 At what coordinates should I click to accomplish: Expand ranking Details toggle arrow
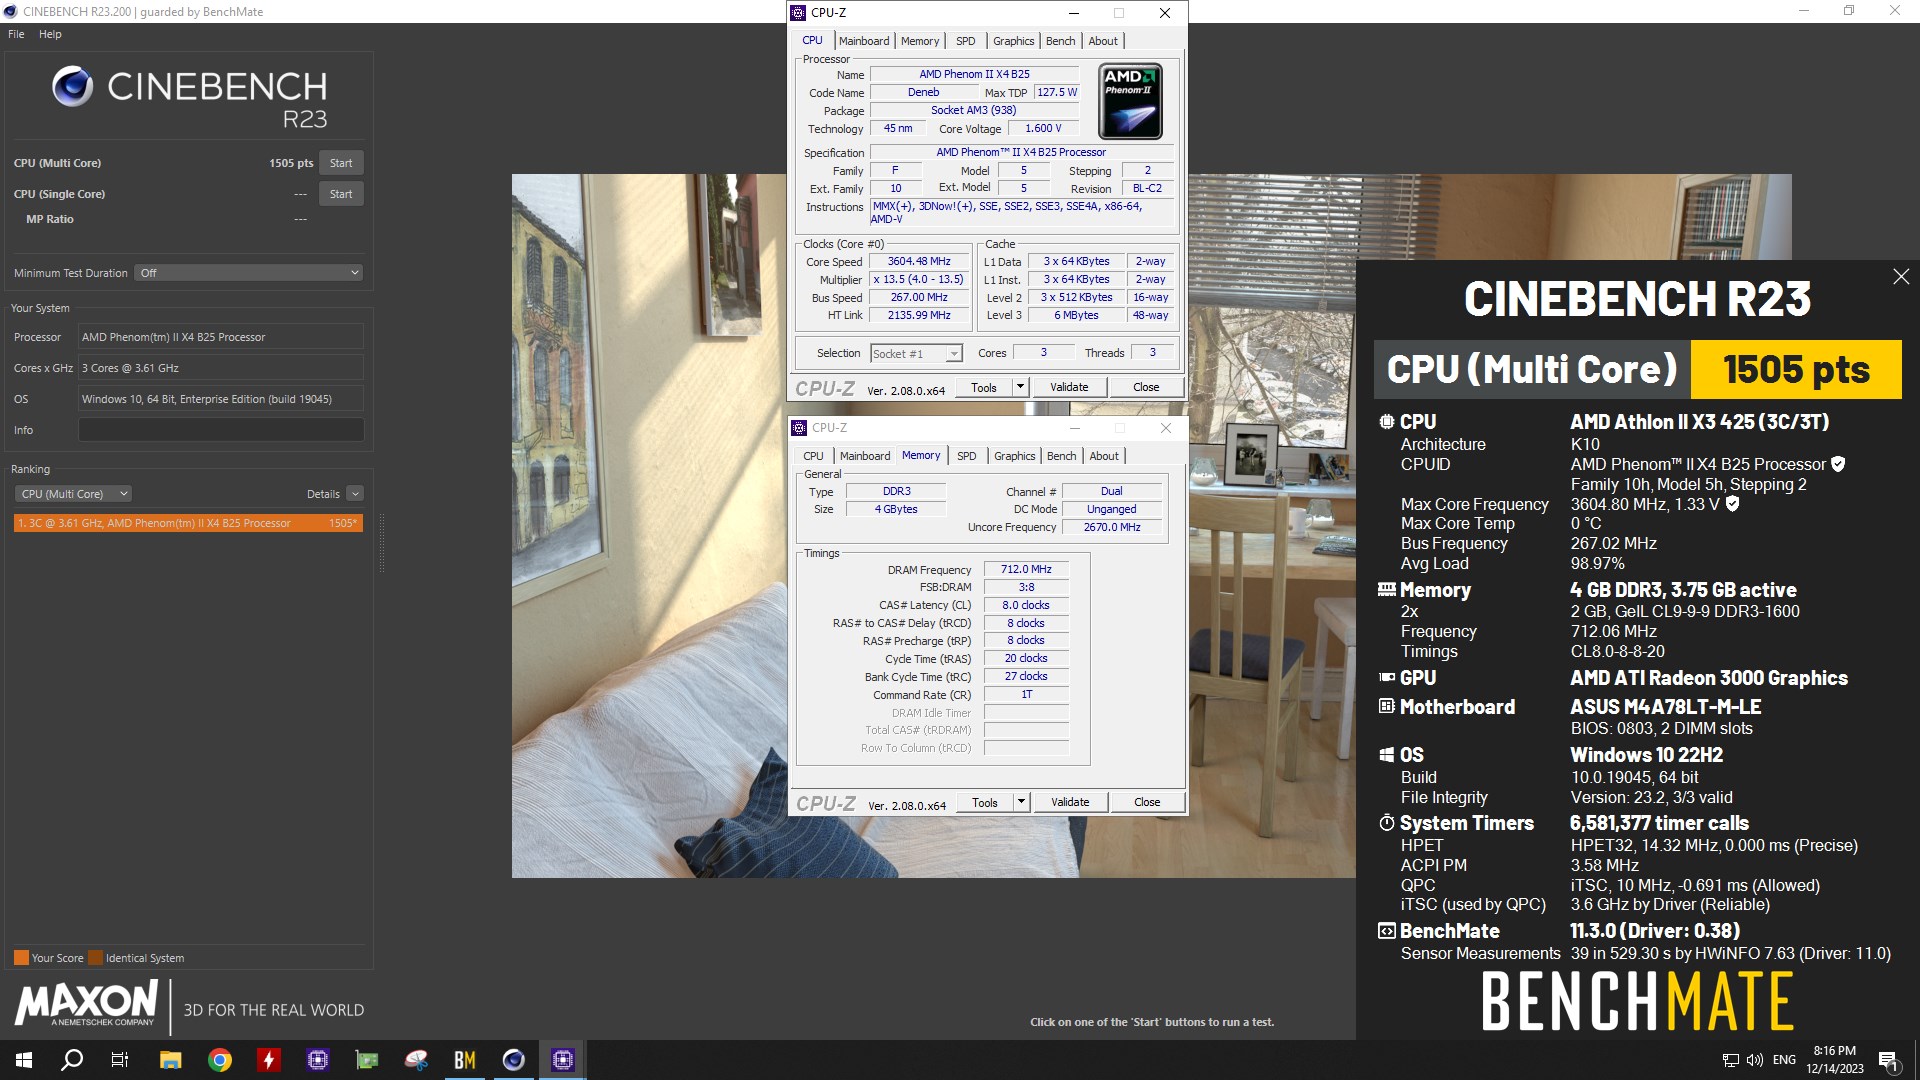(355, 494)
